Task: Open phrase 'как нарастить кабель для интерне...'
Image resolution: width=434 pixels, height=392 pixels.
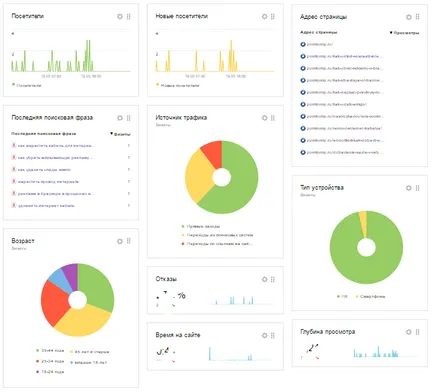Action: click(x=56, y=146)
